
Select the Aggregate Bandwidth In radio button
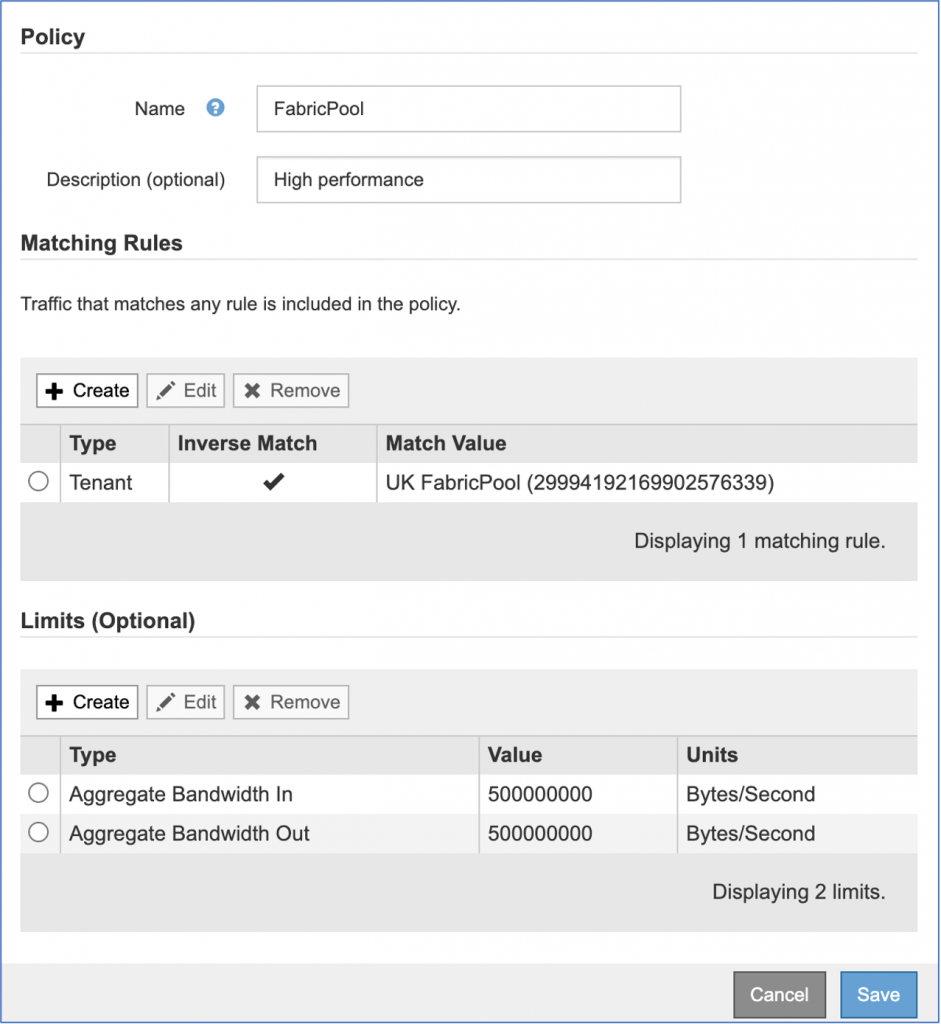[39, 794]
